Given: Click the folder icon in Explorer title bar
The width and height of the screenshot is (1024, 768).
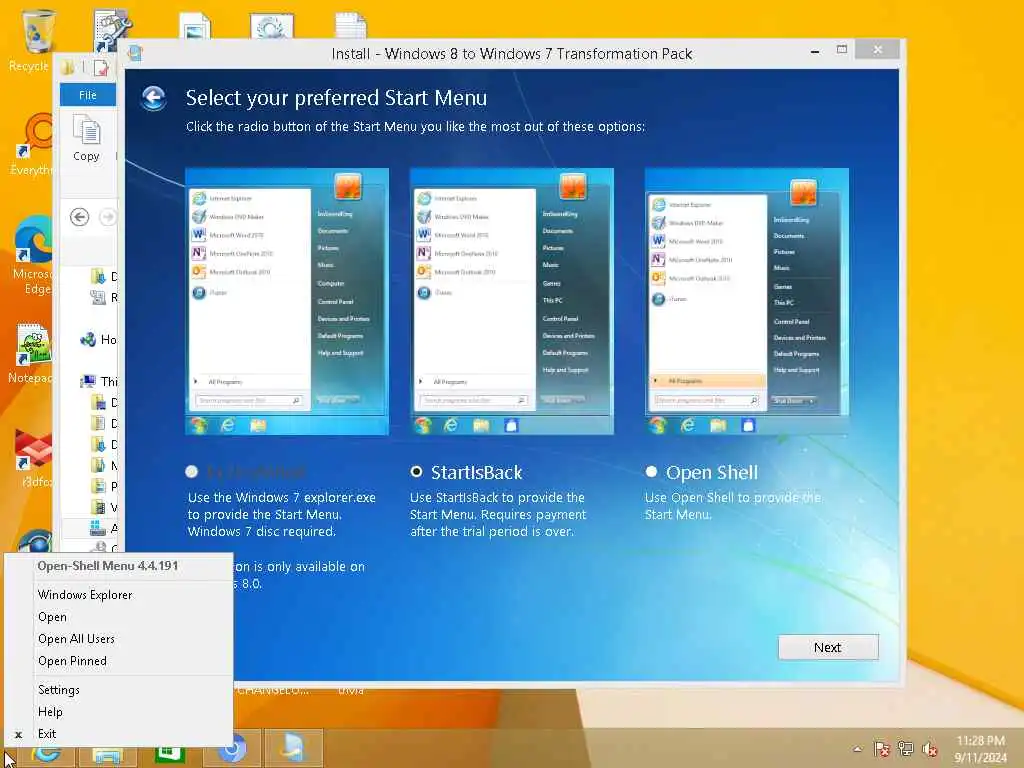Looking at the screenshot, I should (x=67, y=67).
